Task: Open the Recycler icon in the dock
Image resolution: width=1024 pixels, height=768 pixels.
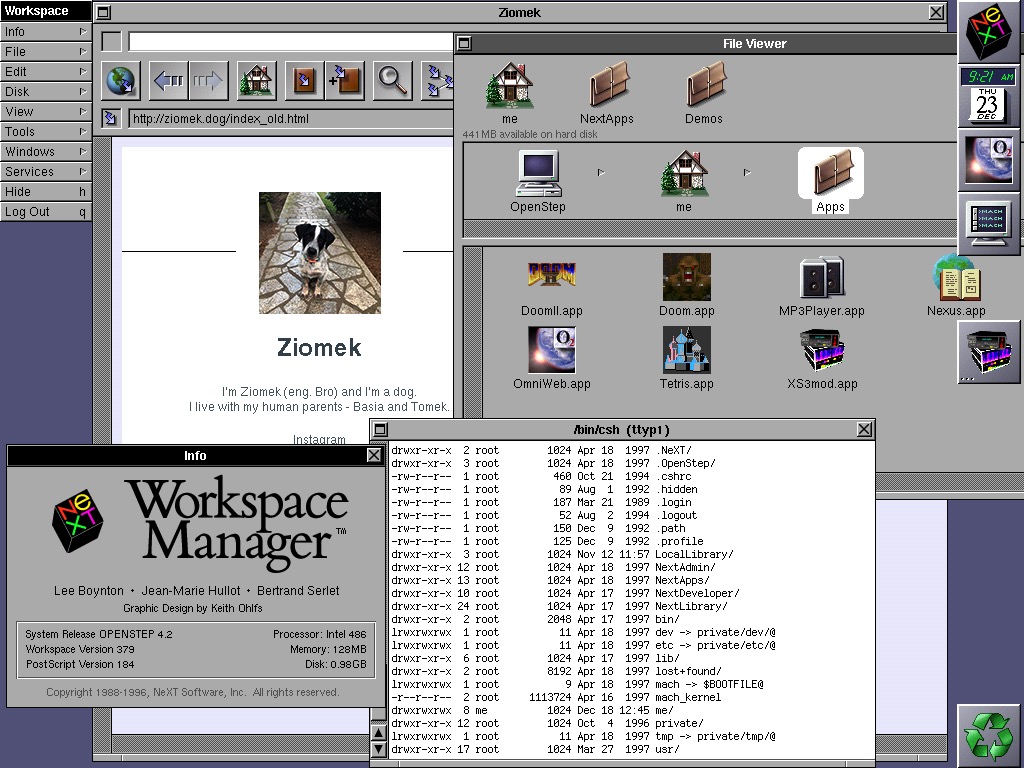Action: [x=989, y=736]
